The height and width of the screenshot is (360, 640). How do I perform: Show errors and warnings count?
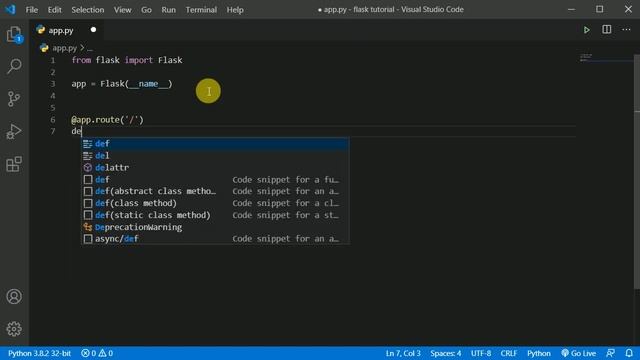tap(97, 353)
